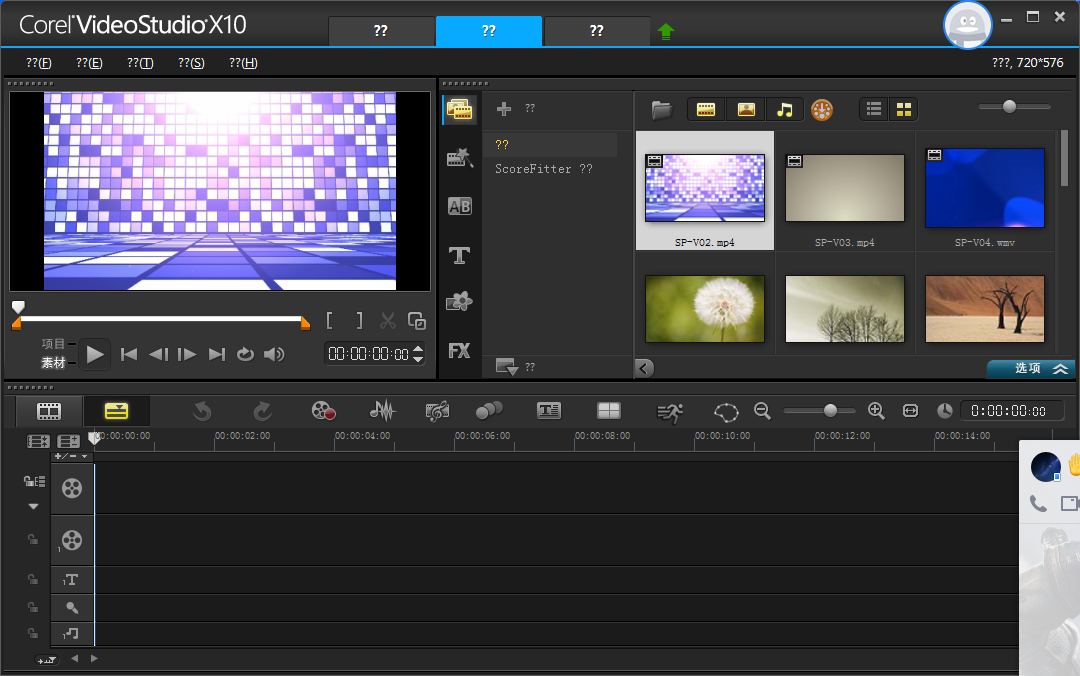Step to the next frame
The height and width of the screenshot is (676, 1080).
pos(187,354)
